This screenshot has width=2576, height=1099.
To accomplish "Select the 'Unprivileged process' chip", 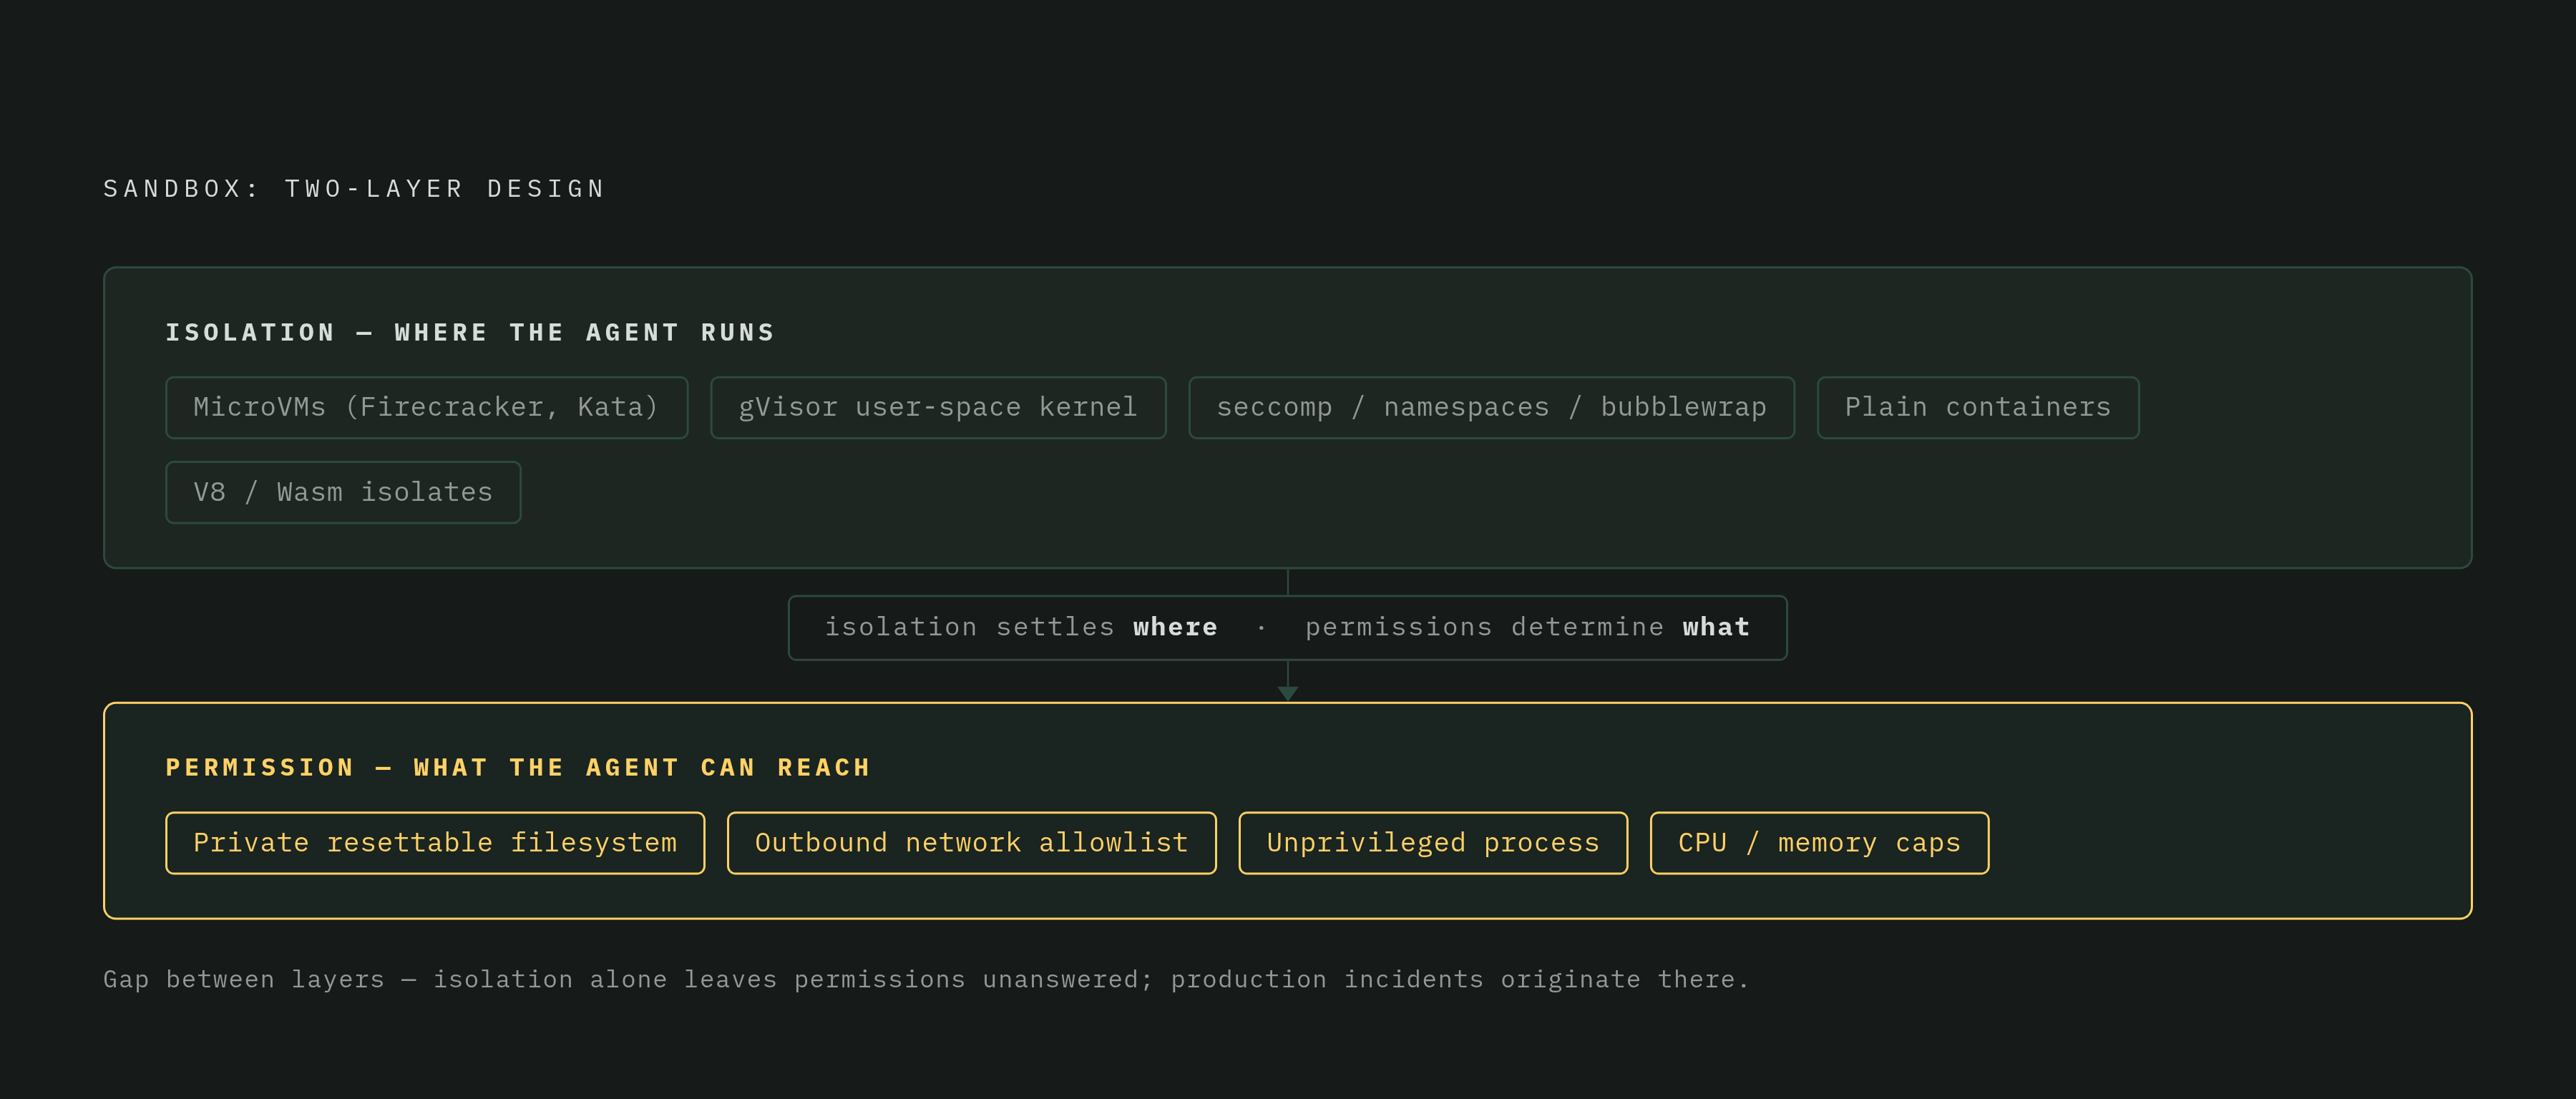I will [x=1433, y=843].
